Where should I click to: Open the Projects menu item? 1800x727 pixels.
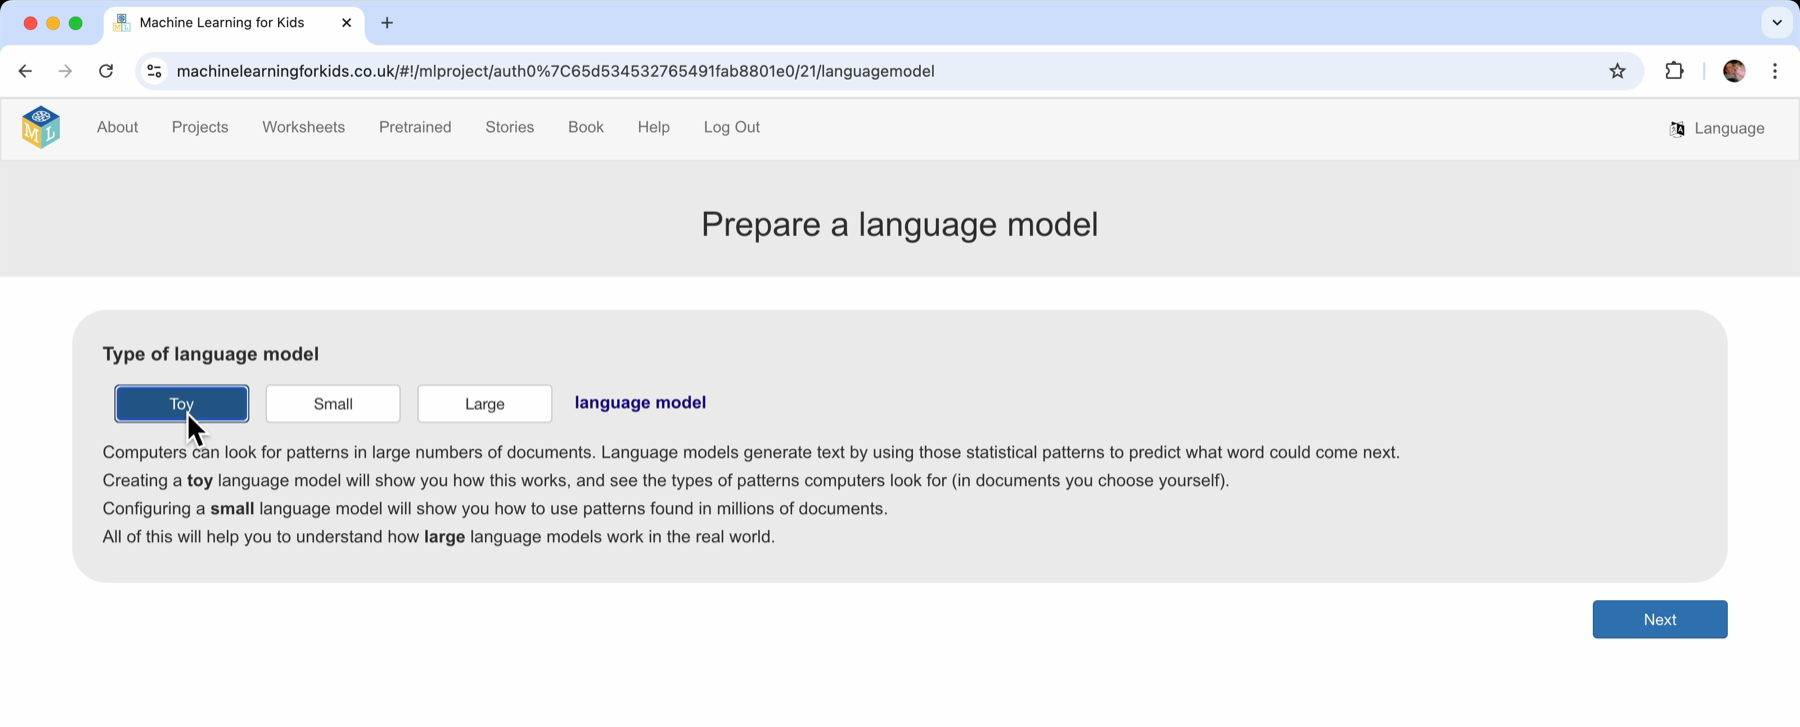click(x=200, y=127)
